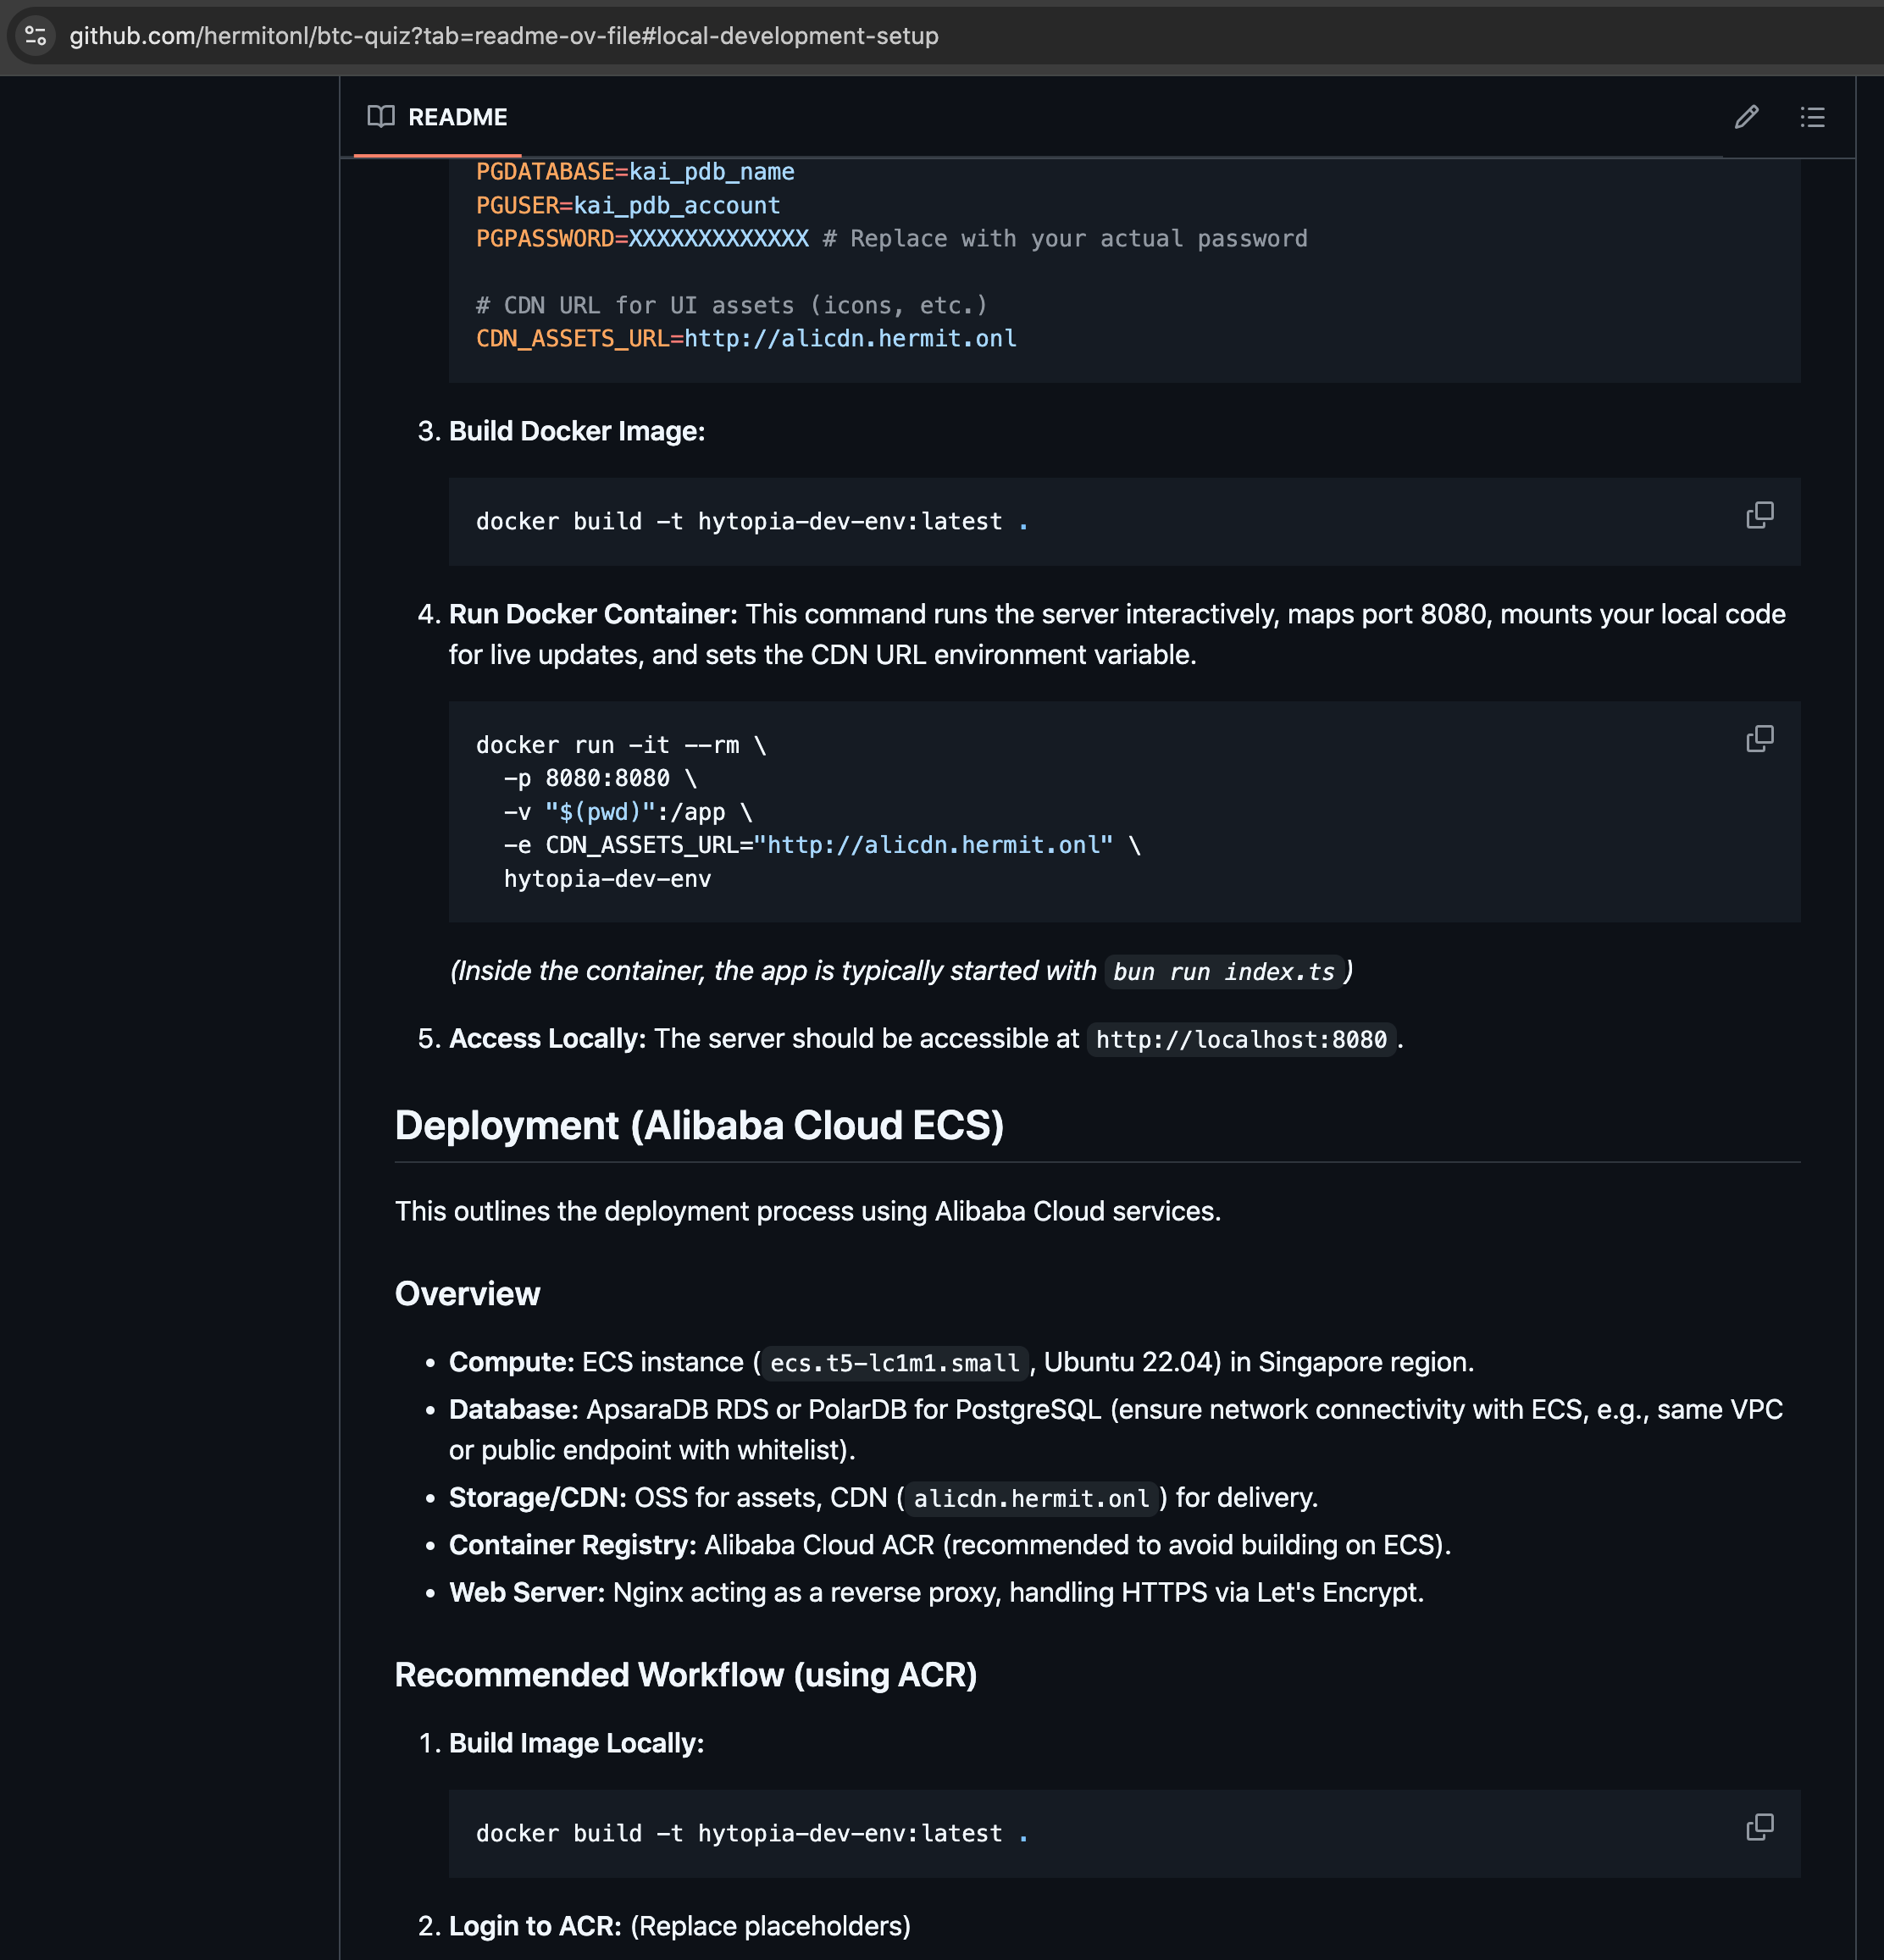Click the docker run -it --rm line
Image resolution: width=1884 pixels, height=1960 pixels.
click(x=621, y=745)
